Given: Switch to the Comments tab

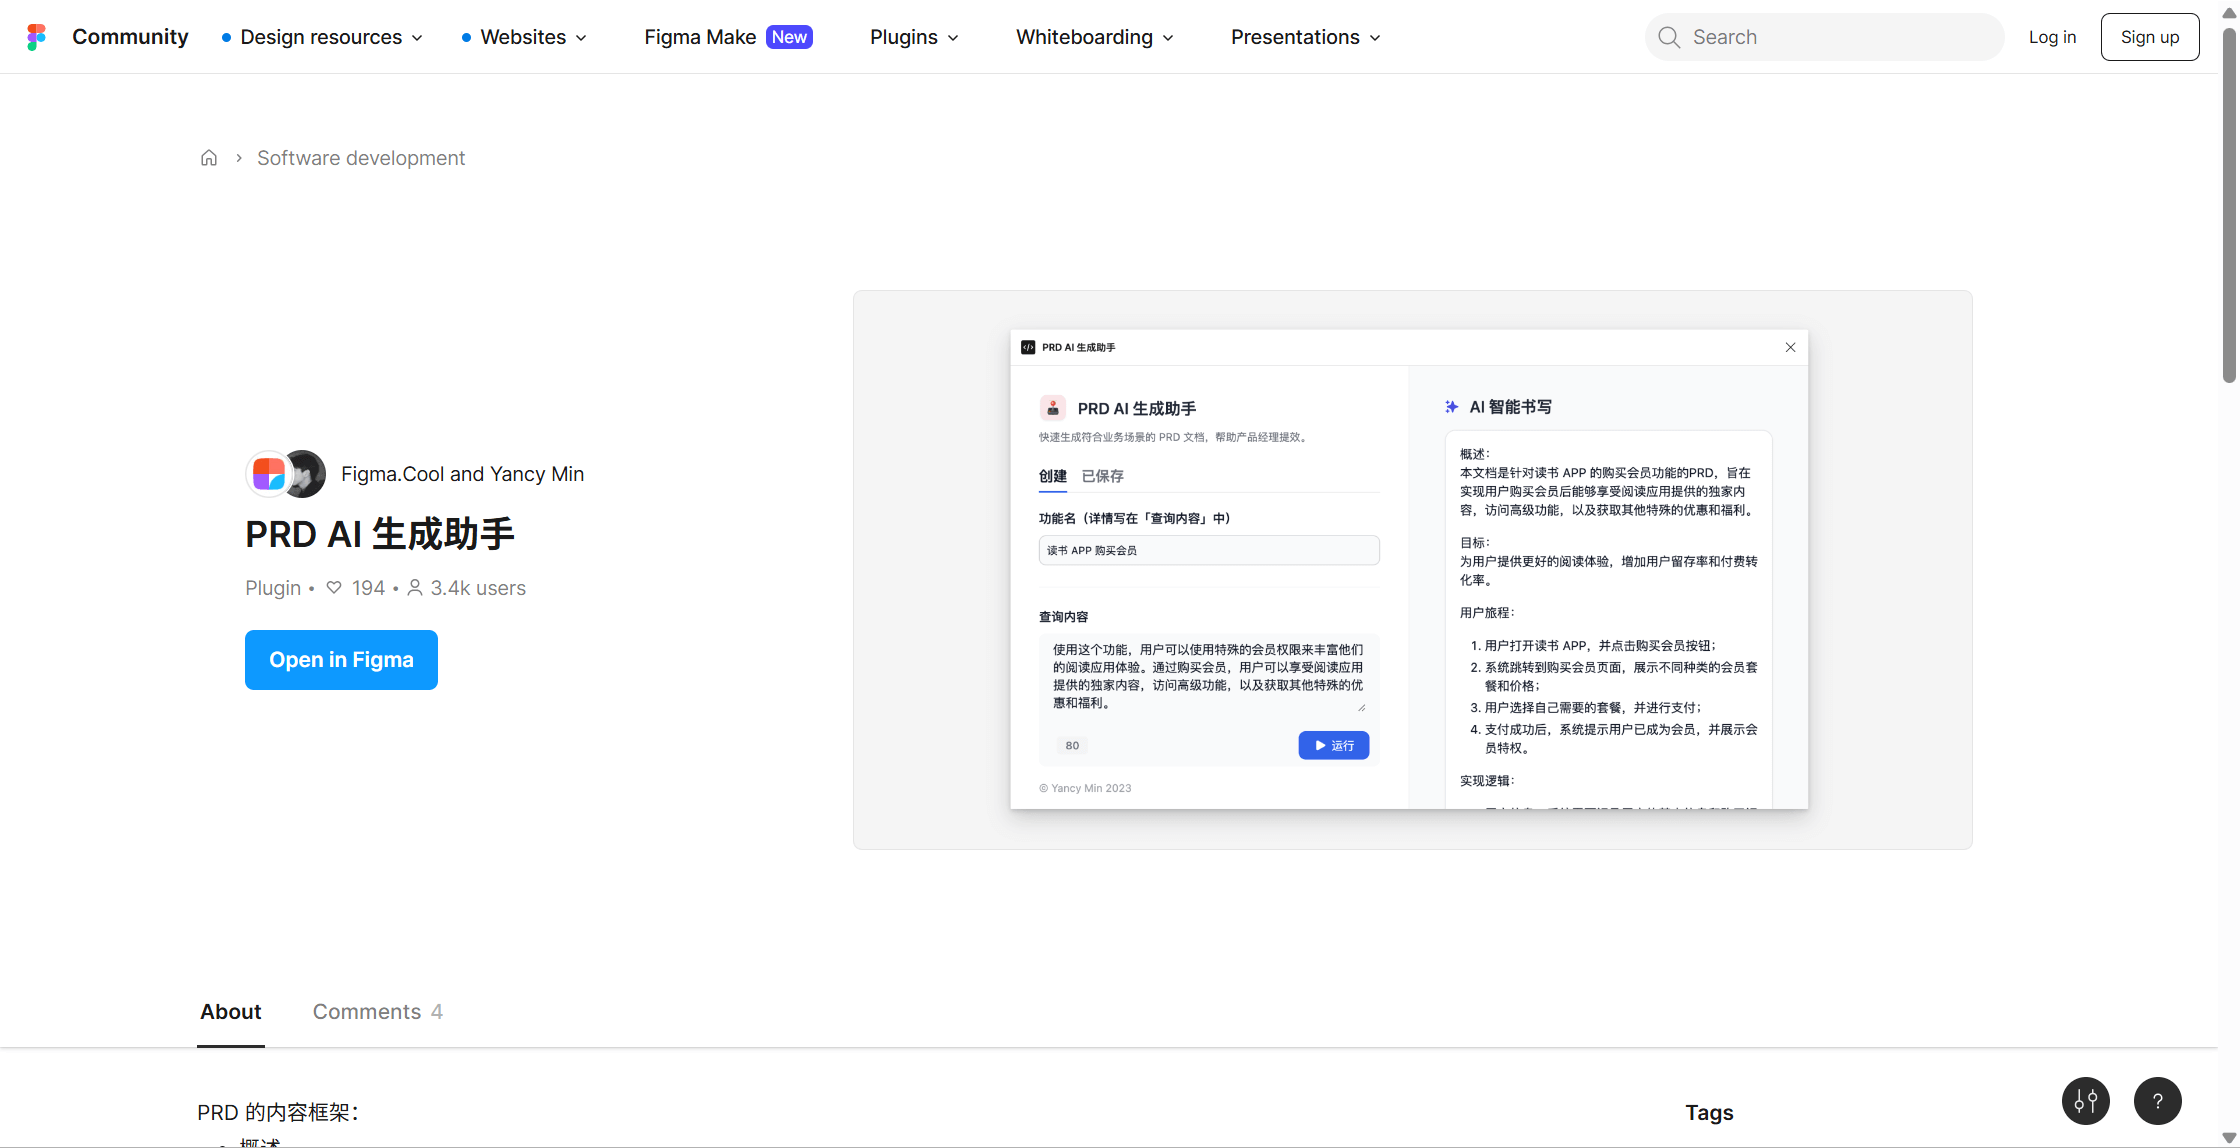Looking at the screenshot, I should pyautogui.click(x=377, y=1012).
